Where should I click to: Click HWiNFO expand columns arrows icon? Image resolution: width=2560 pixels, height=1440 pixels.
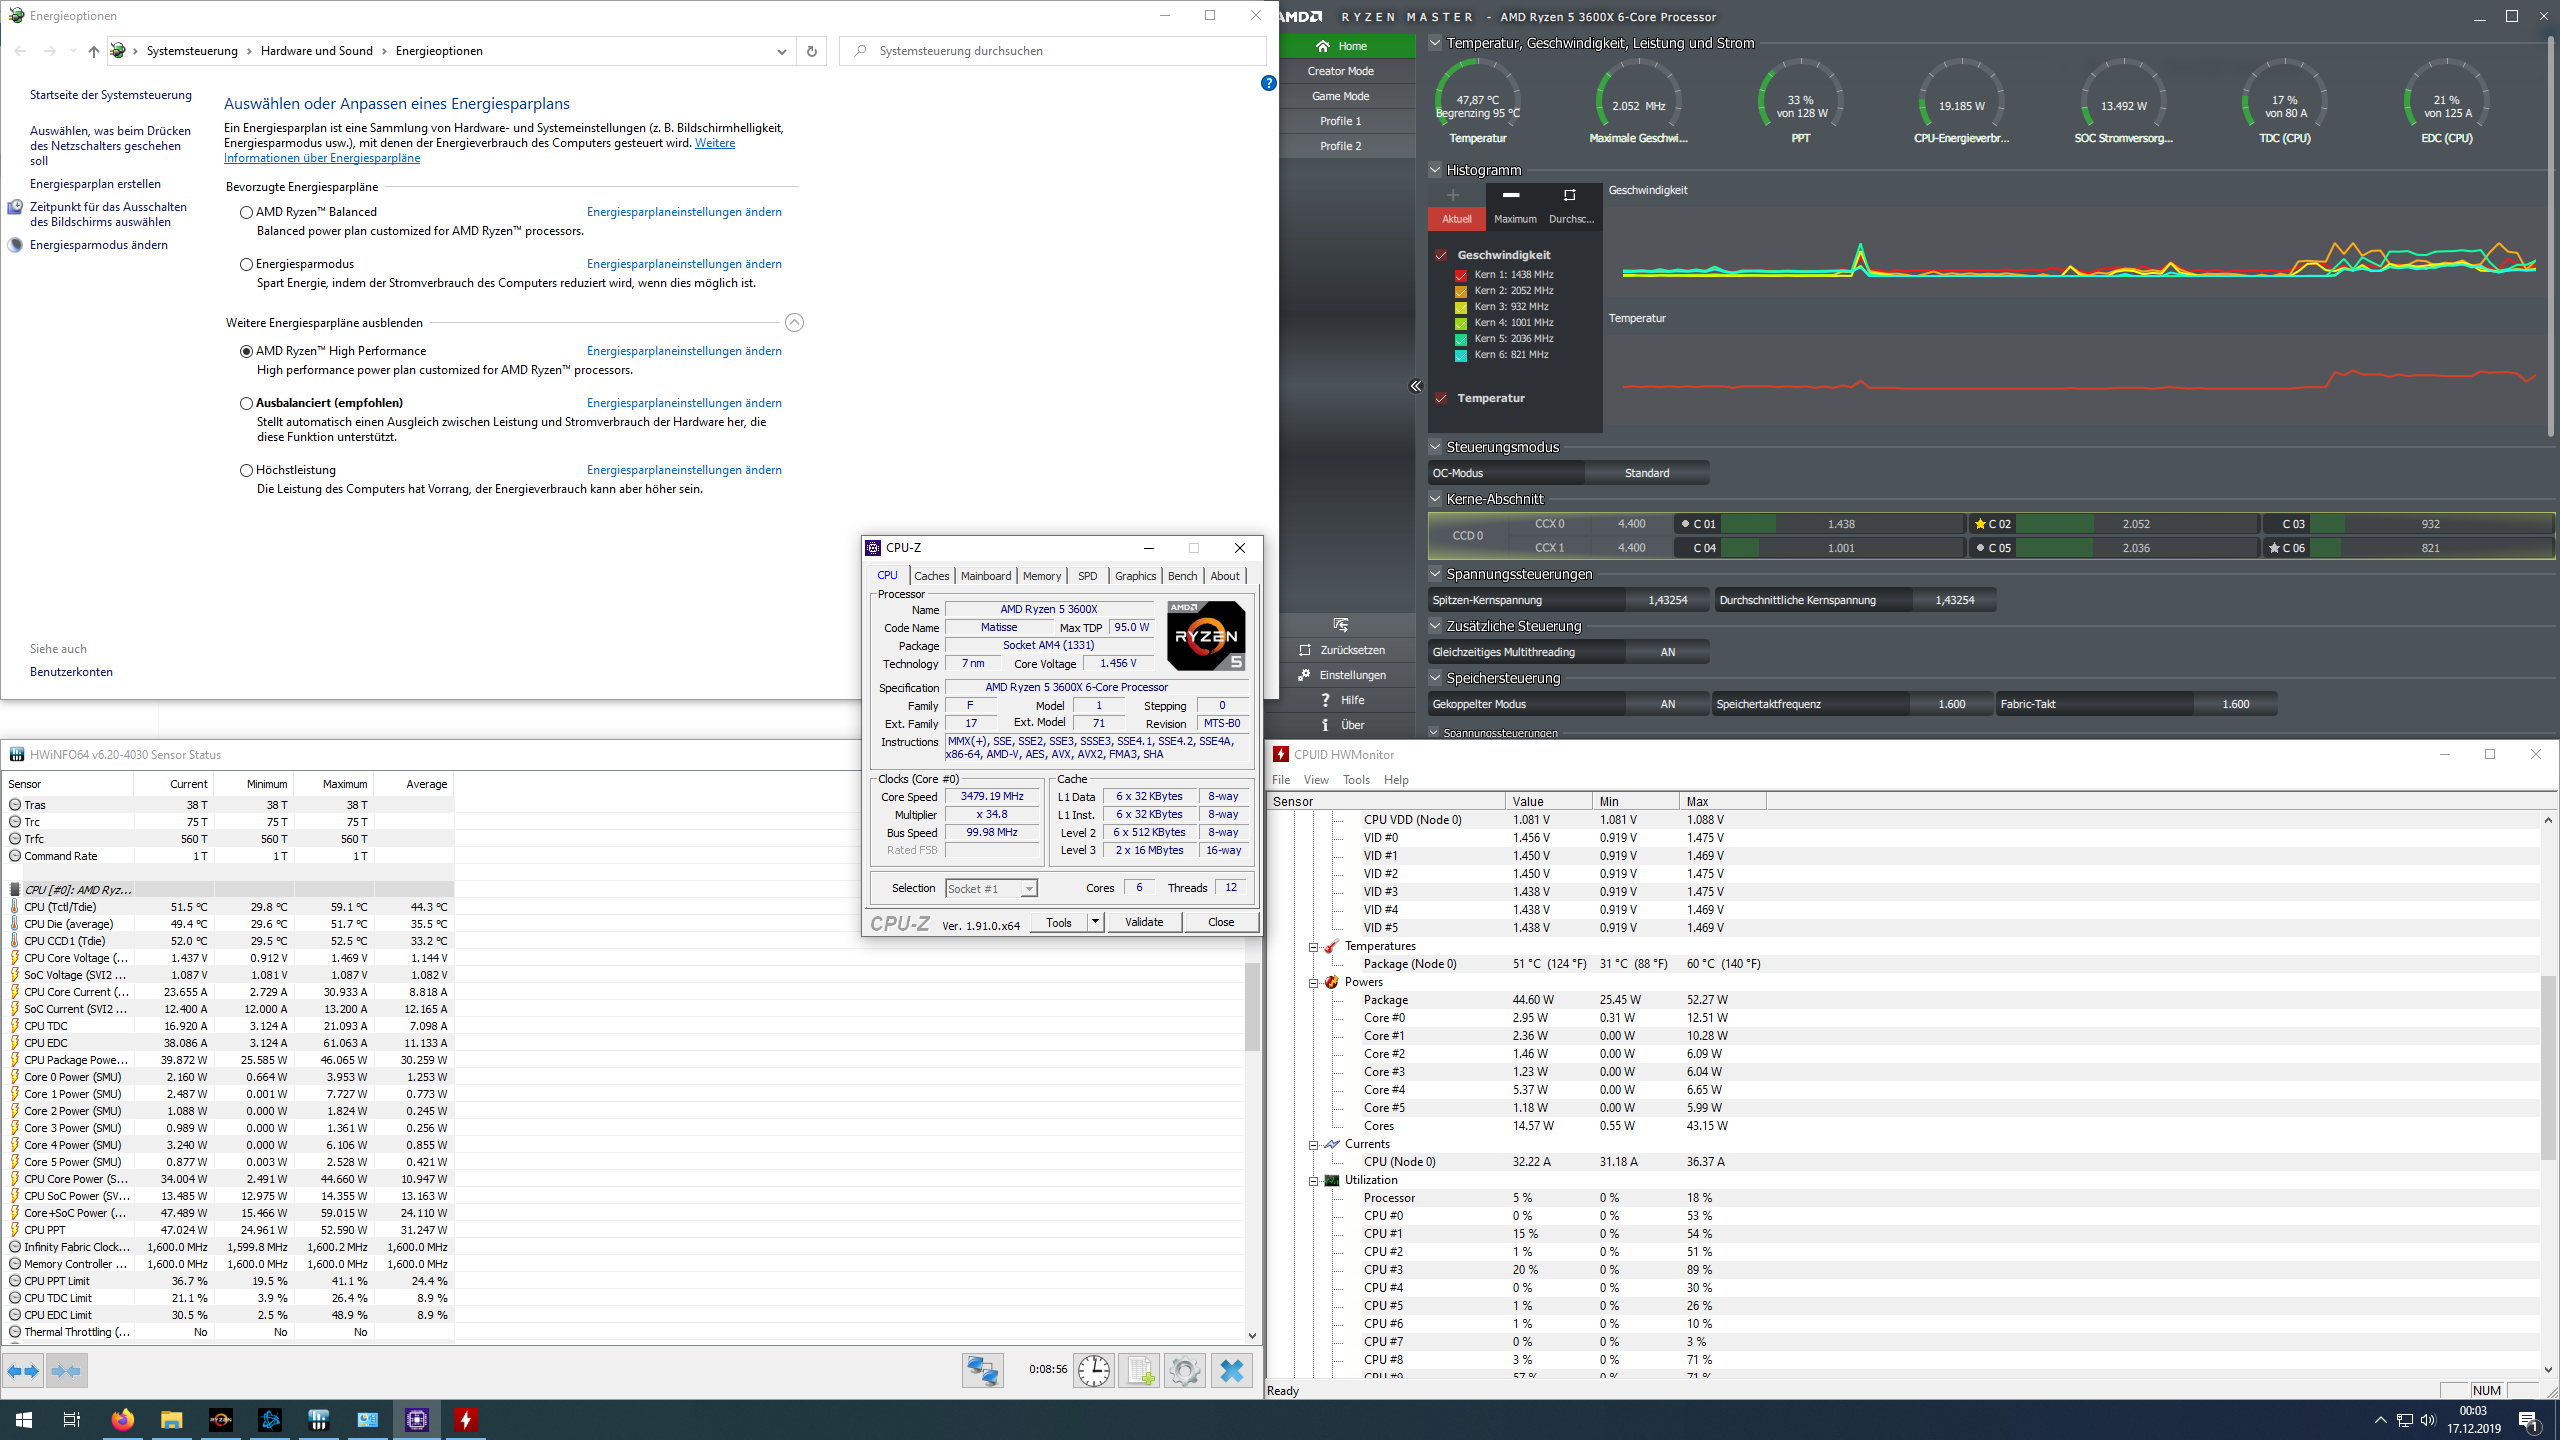(23, 1371)
